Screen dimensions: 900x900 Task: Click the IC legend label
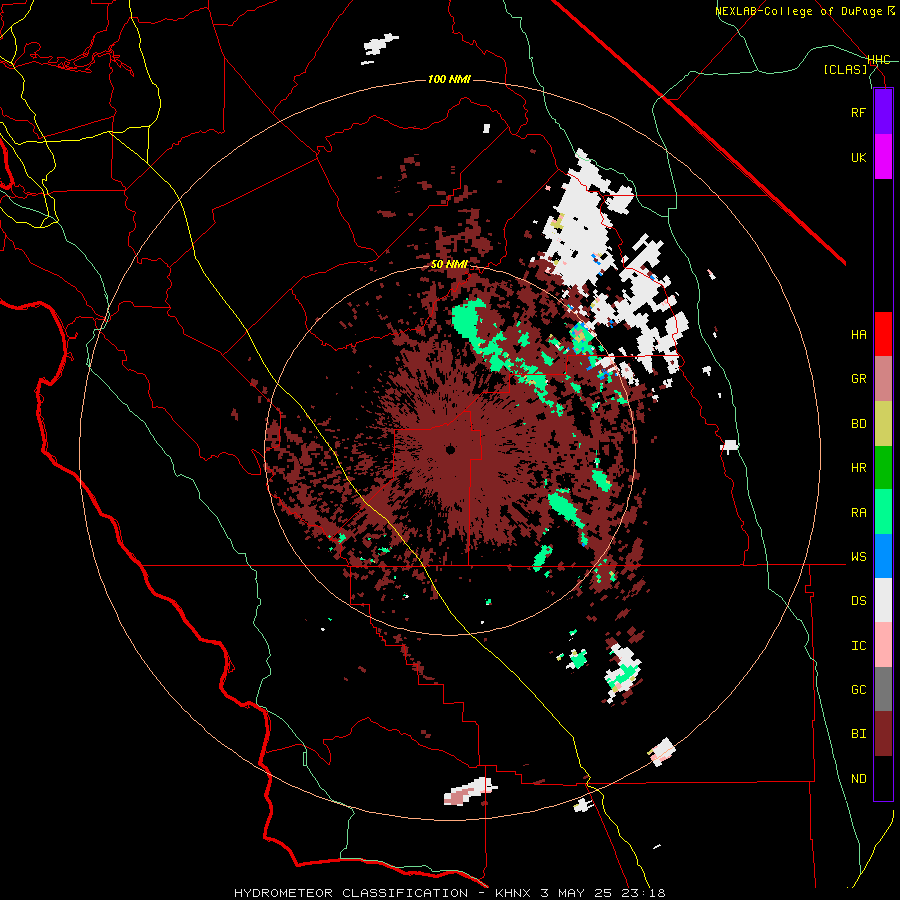click(x=858, y=646)
